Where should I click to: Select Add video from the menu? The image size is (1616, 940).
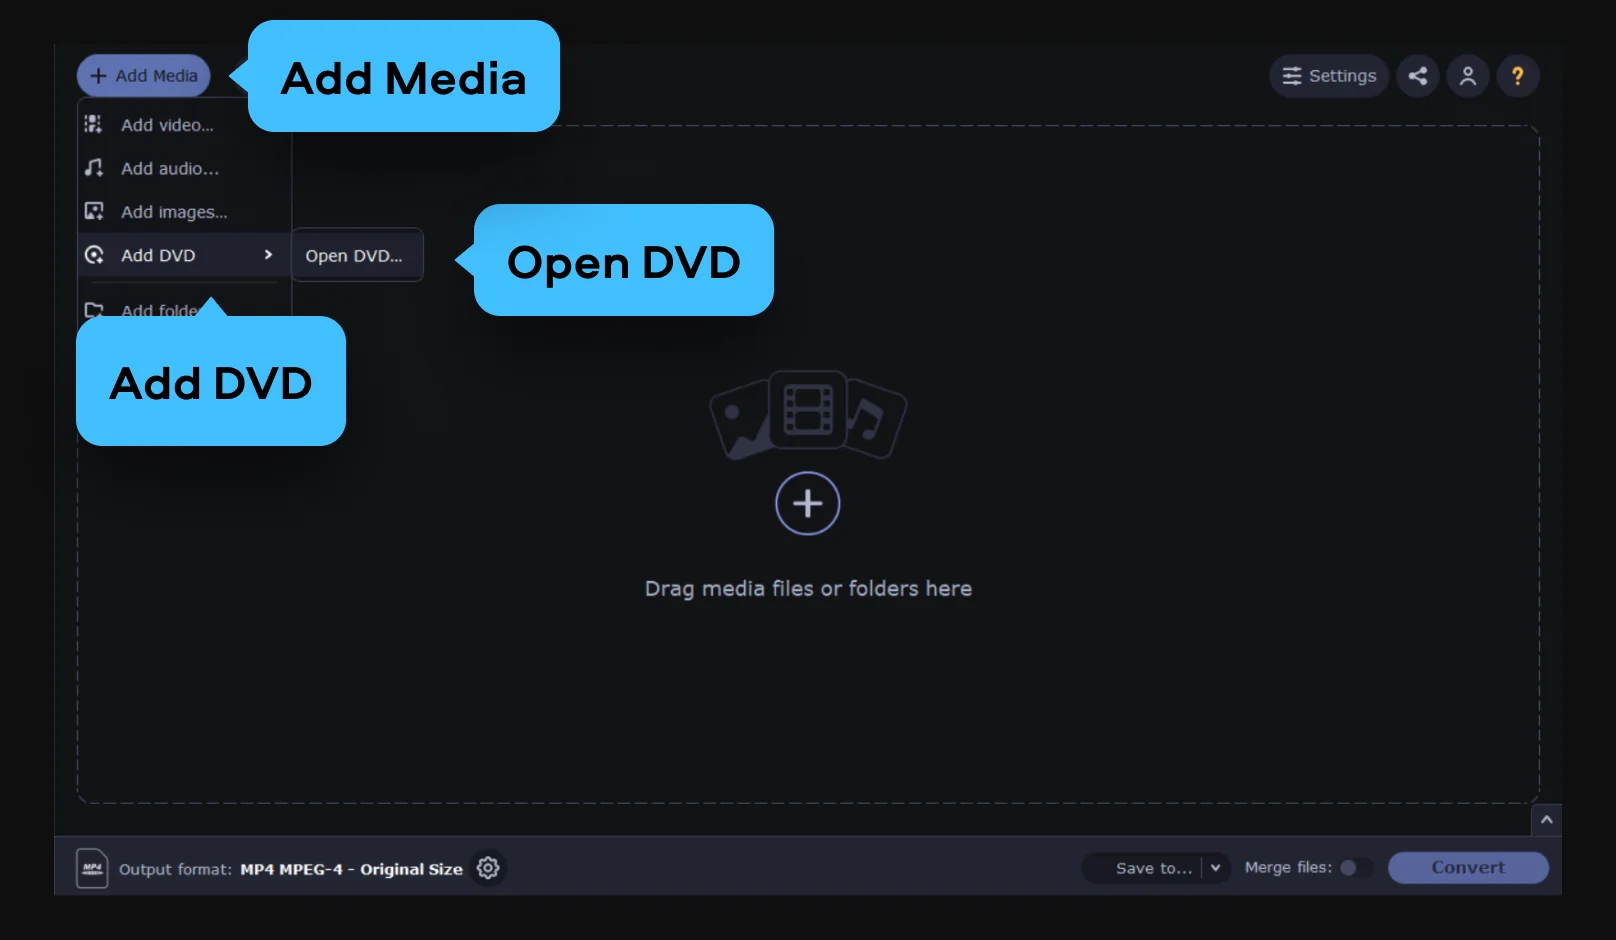point(184,125)
